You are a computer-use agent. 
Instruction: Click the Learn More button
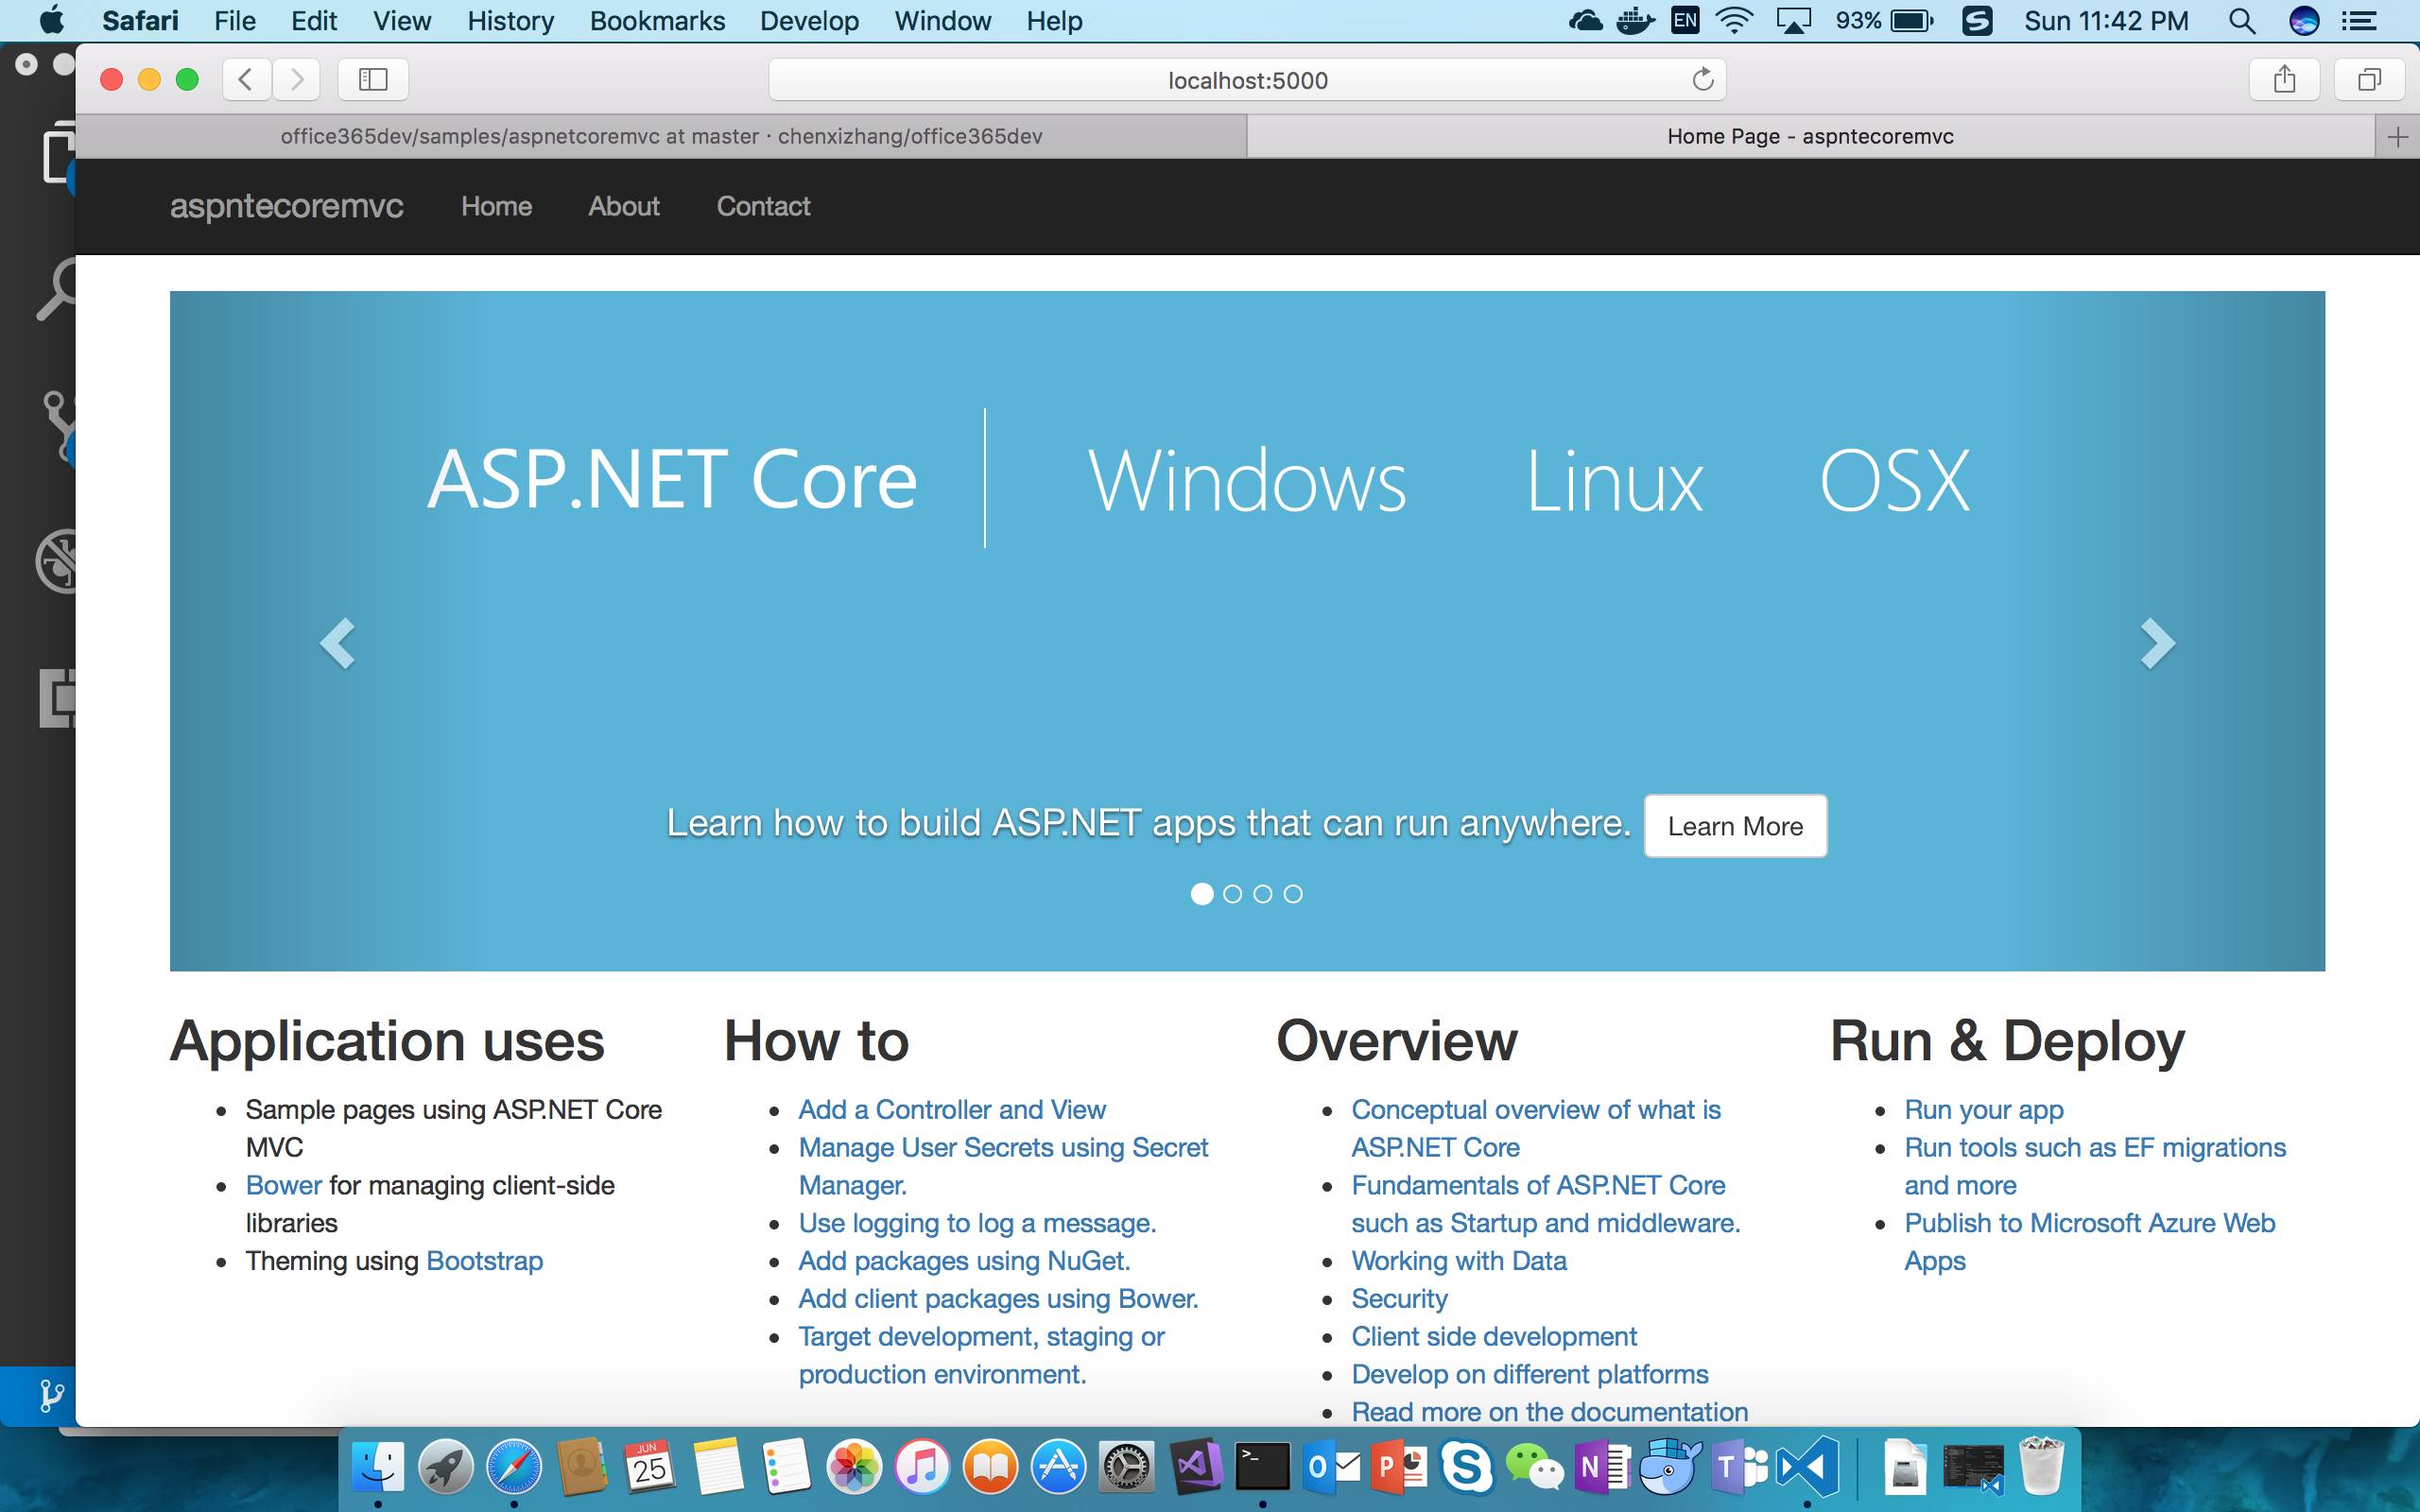(x=1734, y=826)
